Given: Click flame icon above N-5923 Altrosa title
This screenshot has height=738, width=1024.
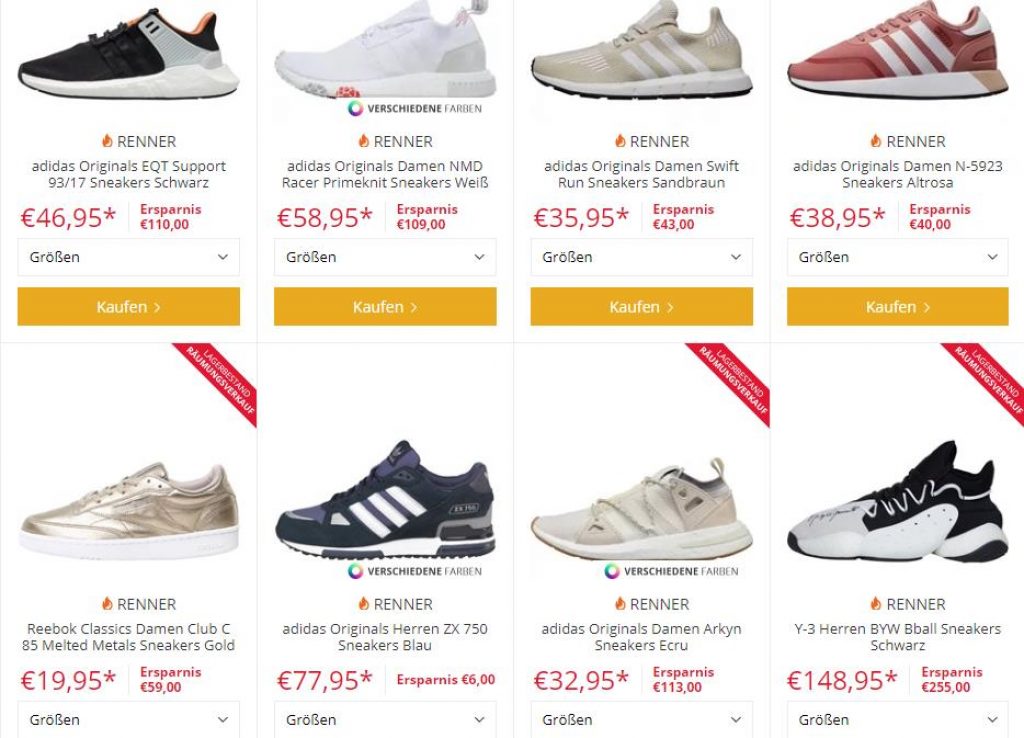Looking at the screenshot, I should (876, 140).
